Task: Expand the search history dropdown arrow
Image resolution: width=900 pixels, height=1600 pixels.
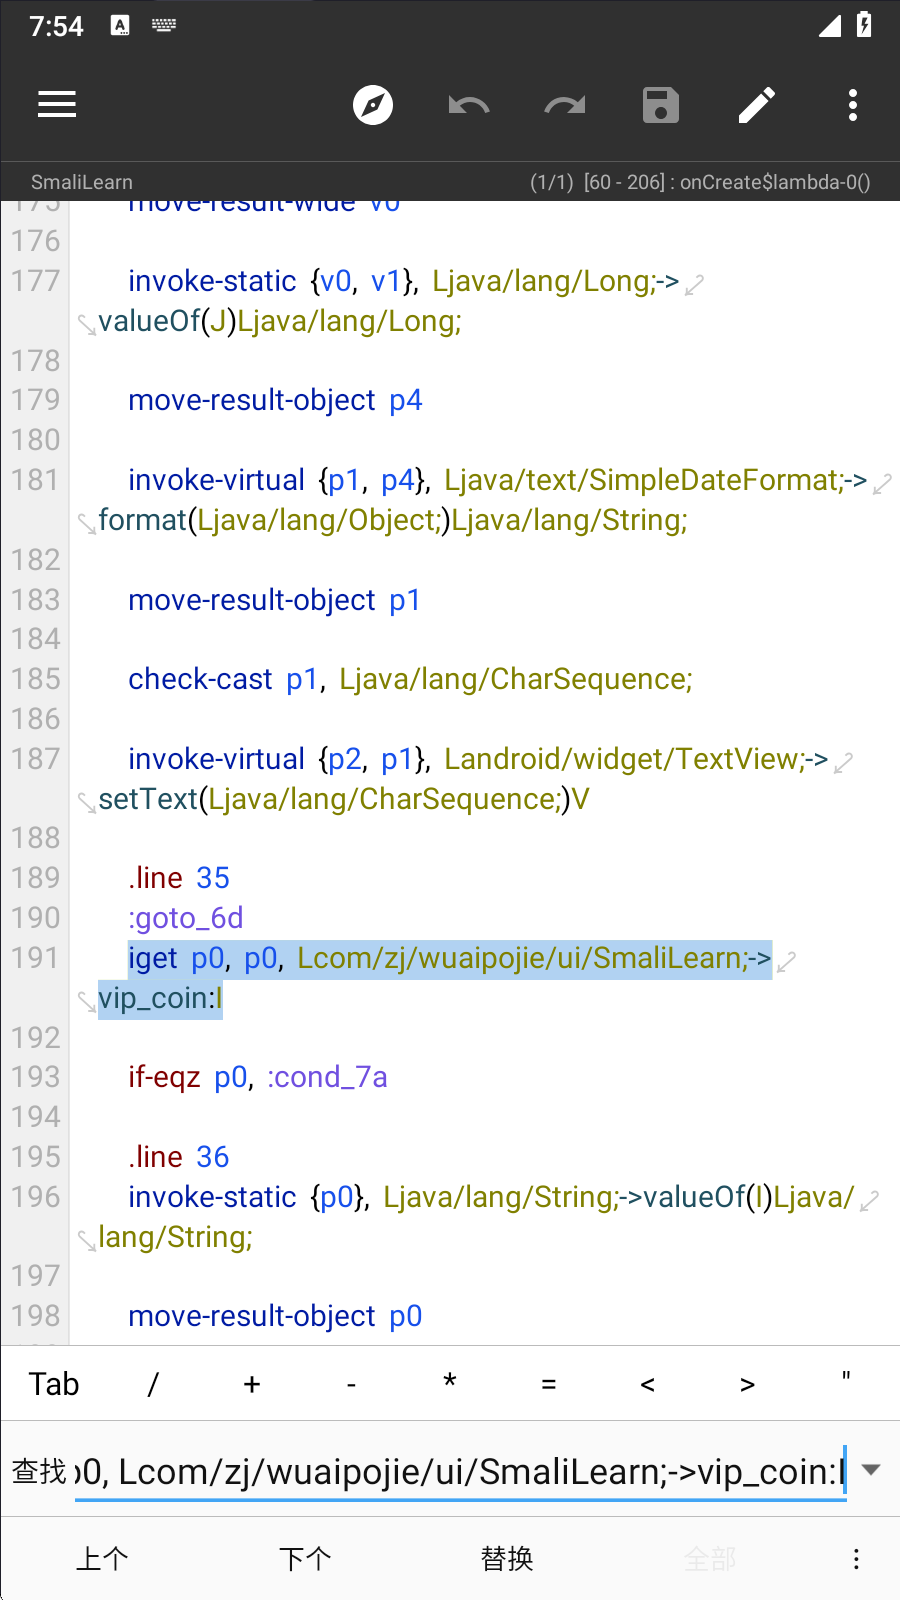Action: [x=871, y=1470]
